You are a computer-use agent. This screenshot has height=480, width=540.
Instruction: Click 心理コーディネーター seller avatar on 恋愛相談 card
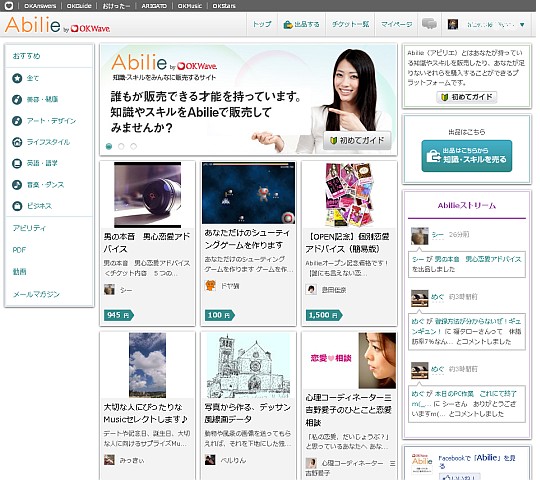click(x=311, y=463)
